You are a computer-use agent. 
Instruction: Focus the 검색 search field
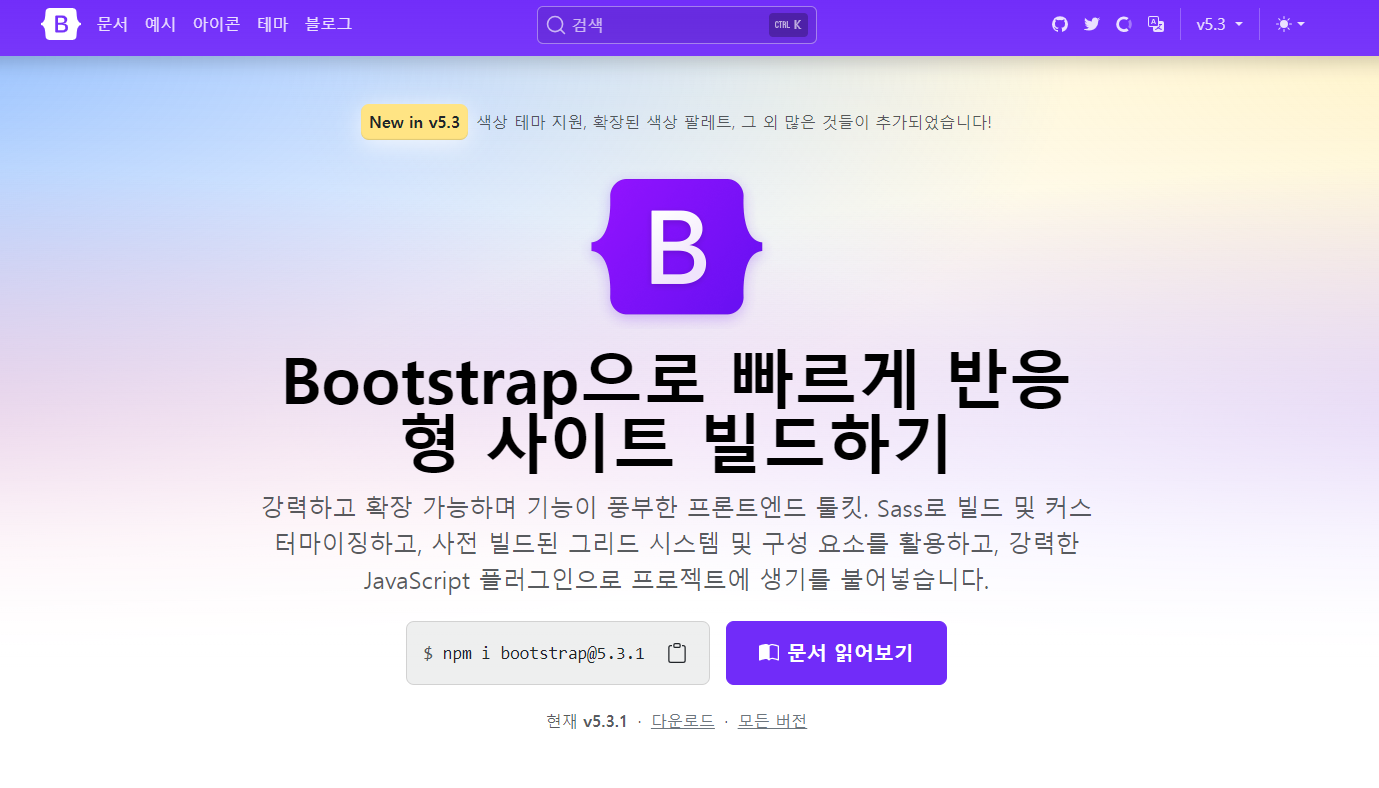pos(677,25)
